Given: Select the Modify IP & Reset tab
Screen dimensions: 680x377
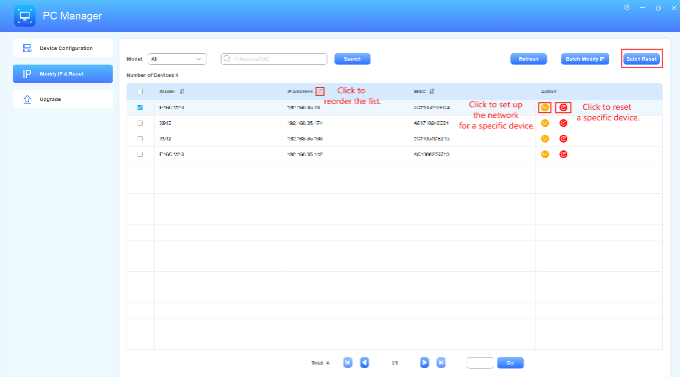Looking at the screenshot, I should click(63, 74).
